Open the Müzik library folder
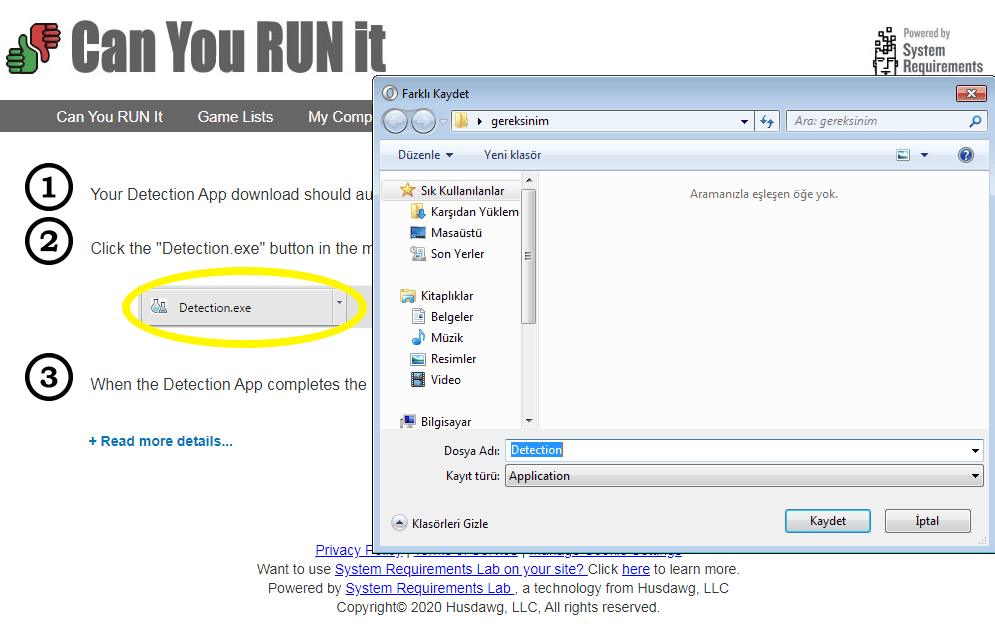The width and height of the screenshot is (995, 626). (x=446, y=338)
